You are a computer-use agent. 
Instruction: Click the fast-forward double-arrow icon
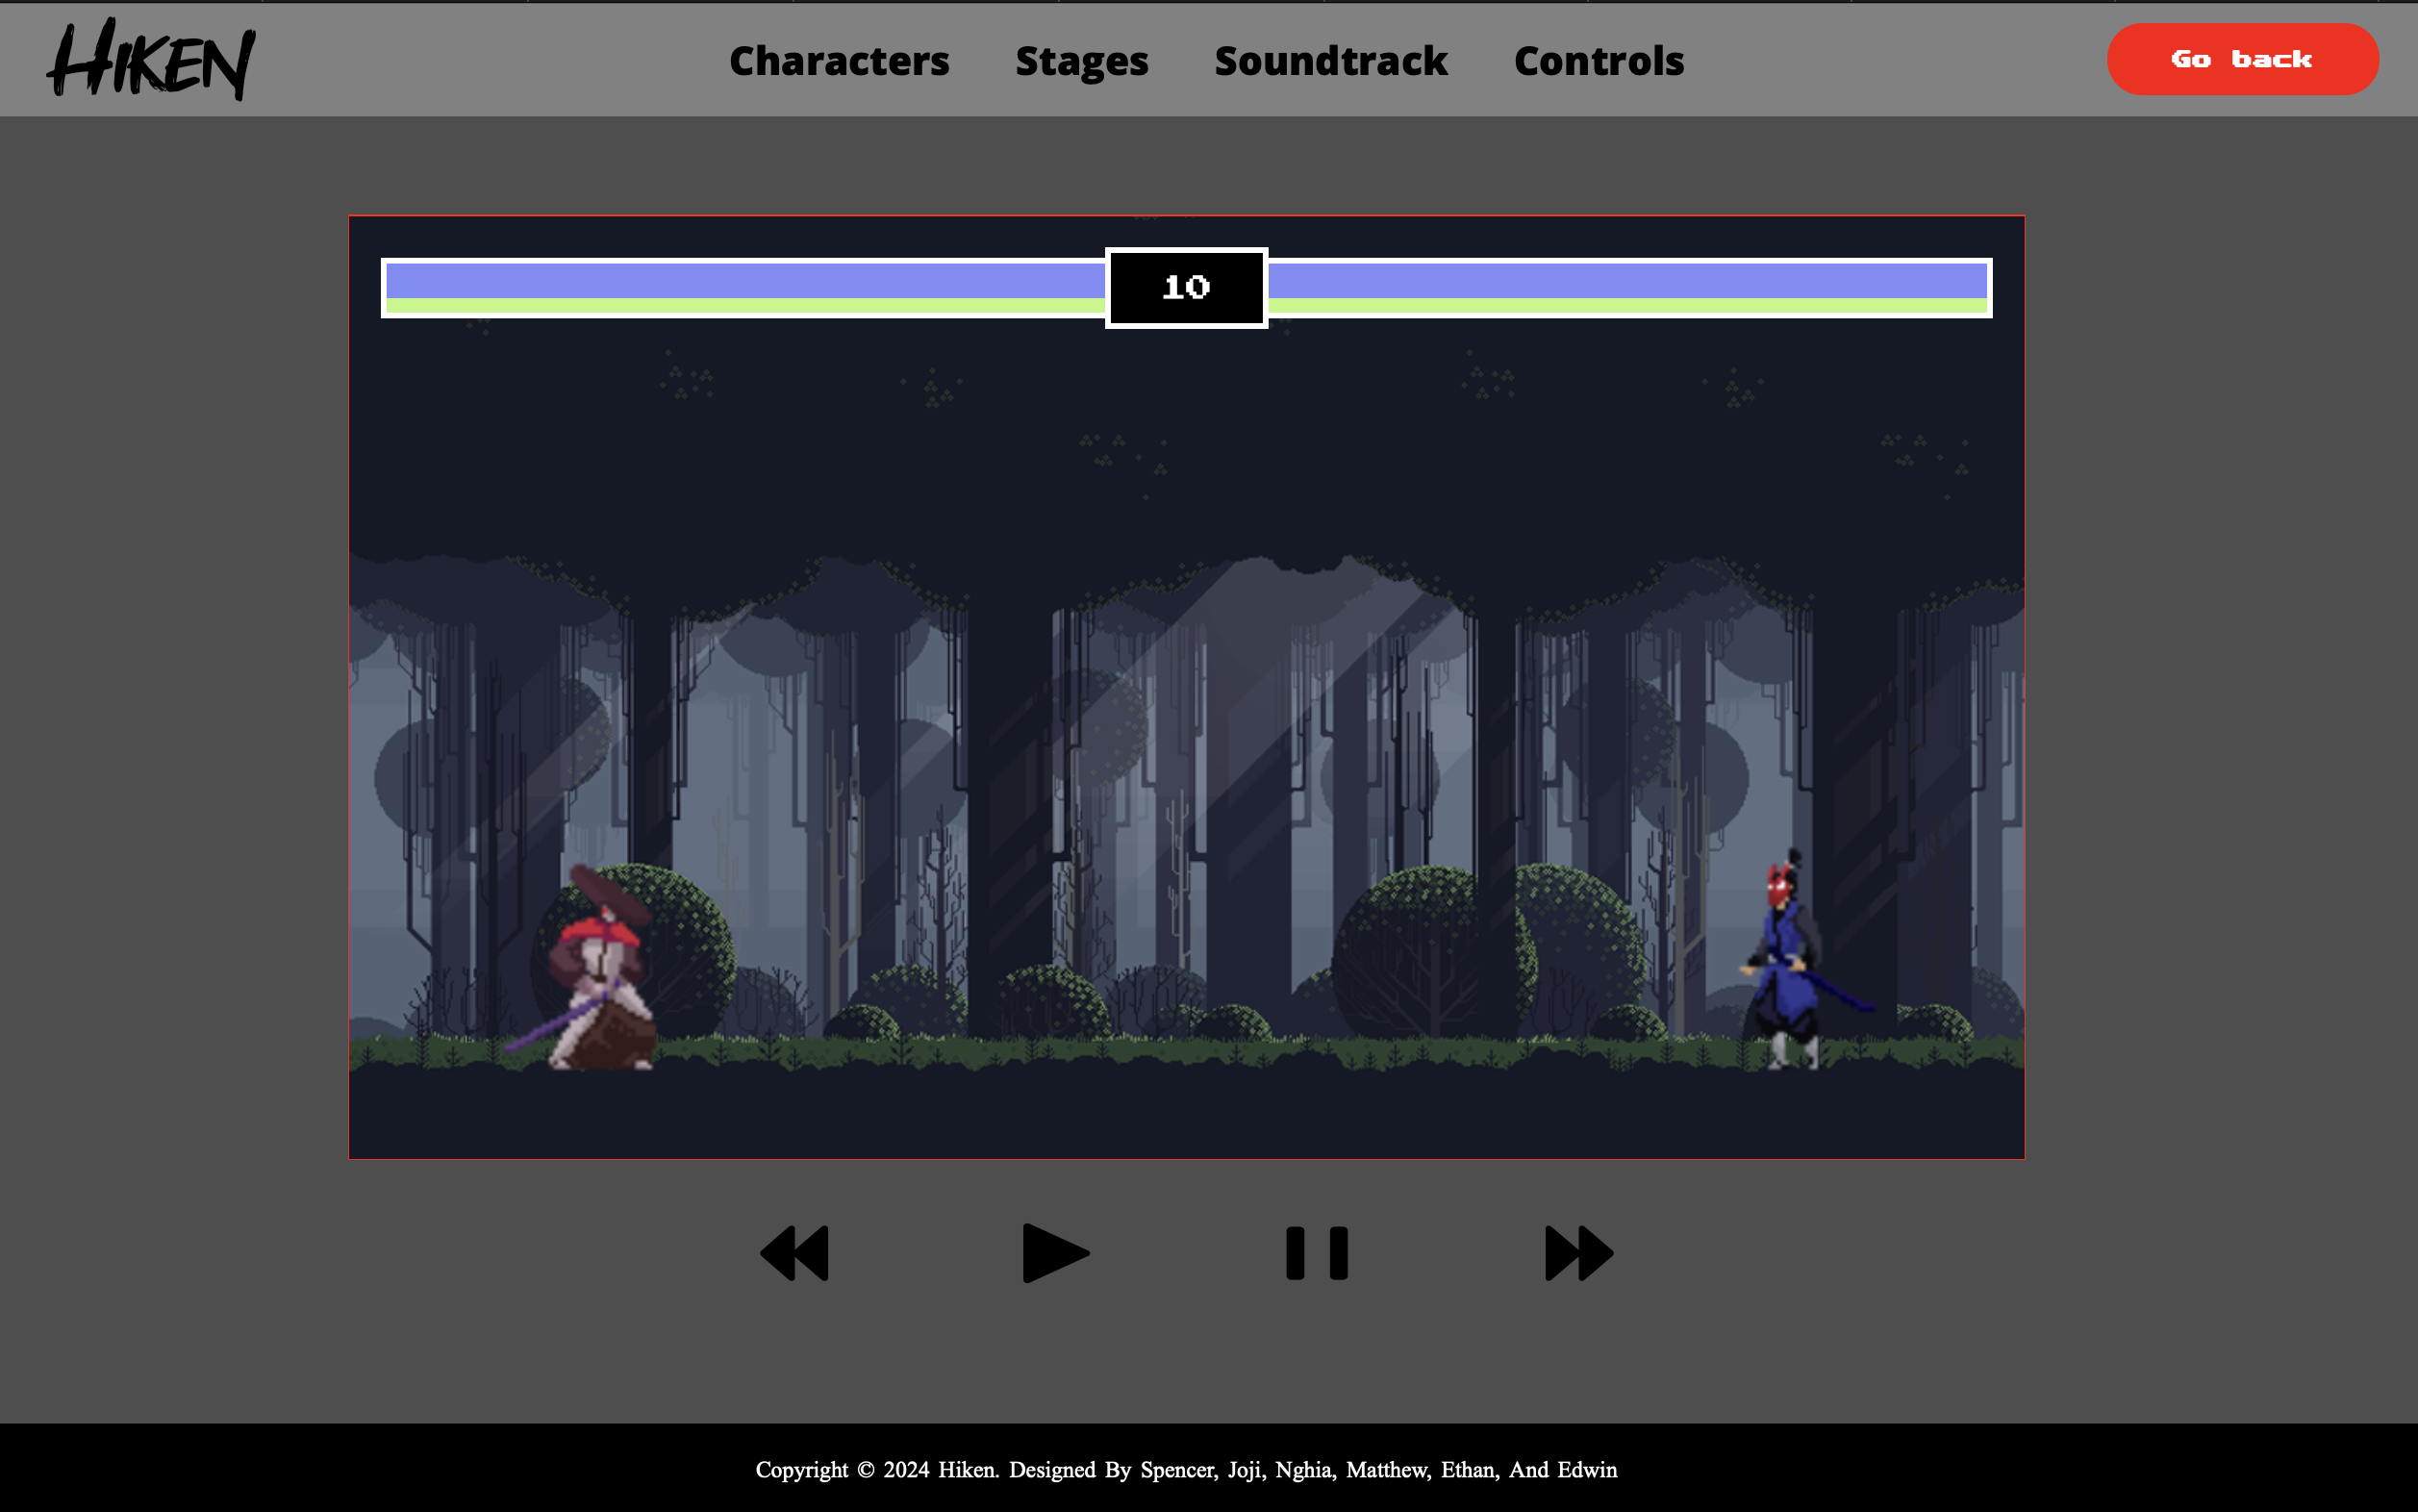1578,1253
